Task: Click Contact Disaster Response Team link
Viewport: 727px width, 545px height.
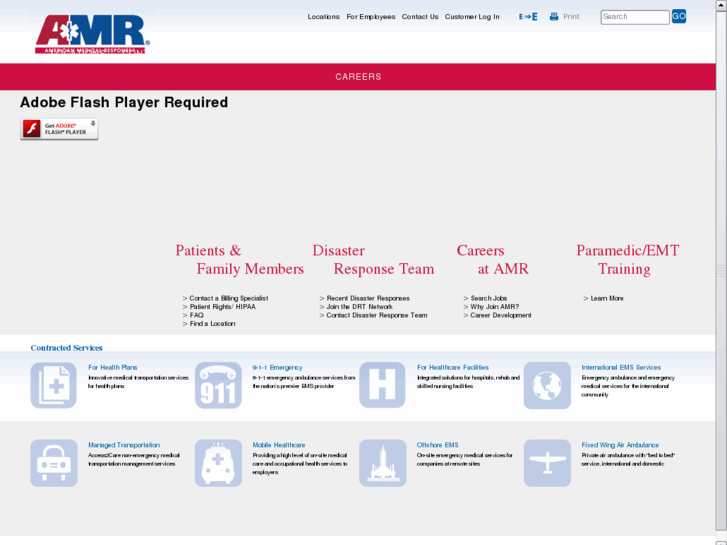Action: pos(377,315)
